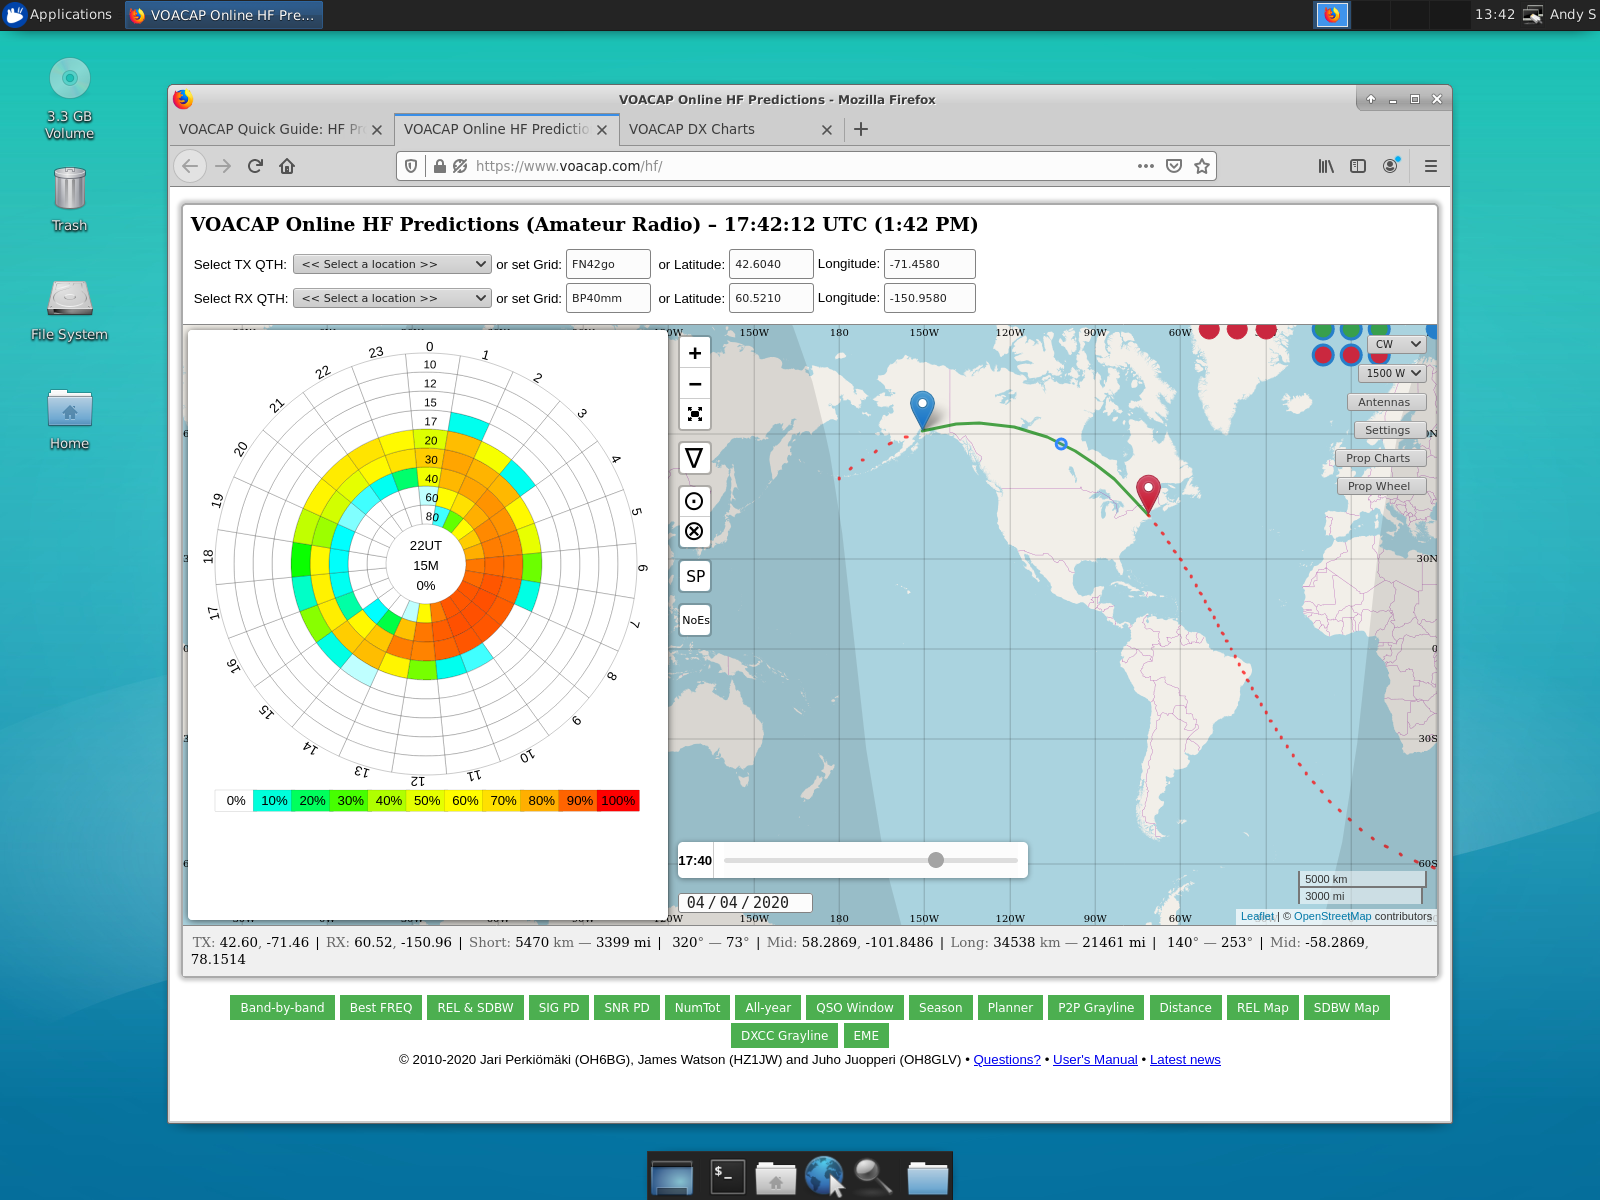This screenshot has width=1600, height=1200.
Task: Open the Questions? link
Action: click(x=1007, y=1059)
